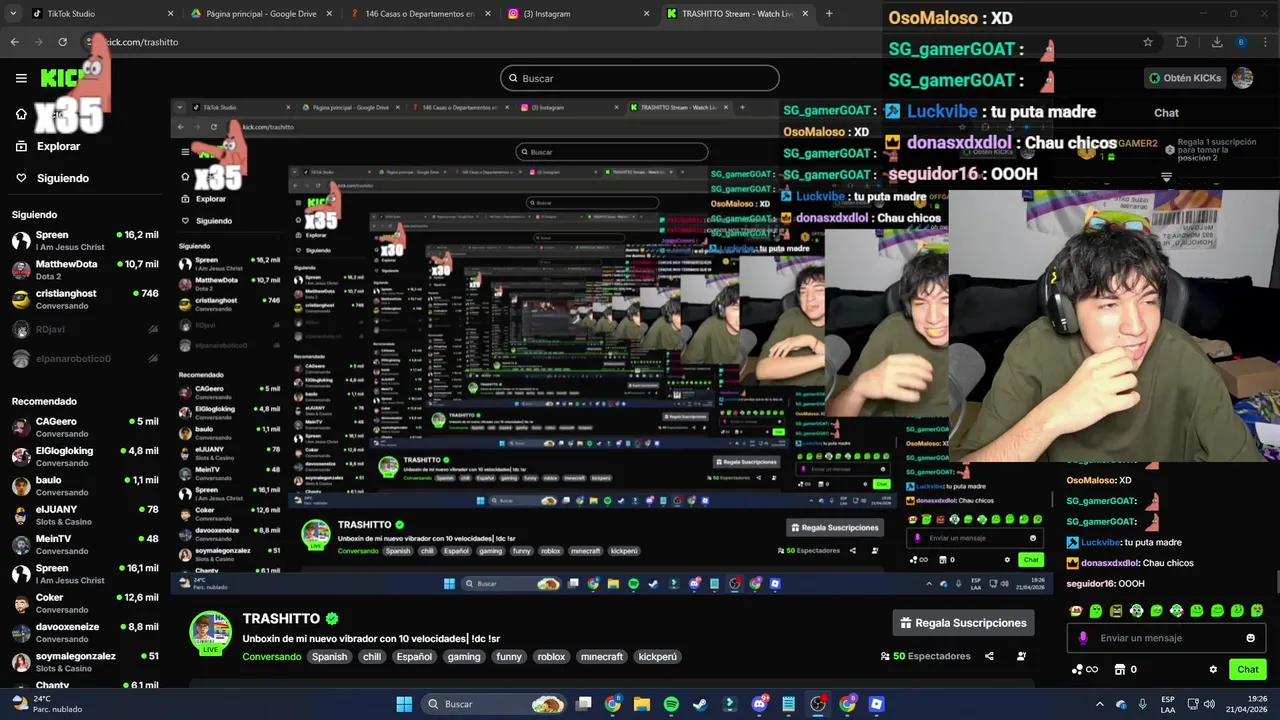The image size is (1280, 720).
Task: Click the Enviar un mensaje chat input
Action: point(1166,638)
